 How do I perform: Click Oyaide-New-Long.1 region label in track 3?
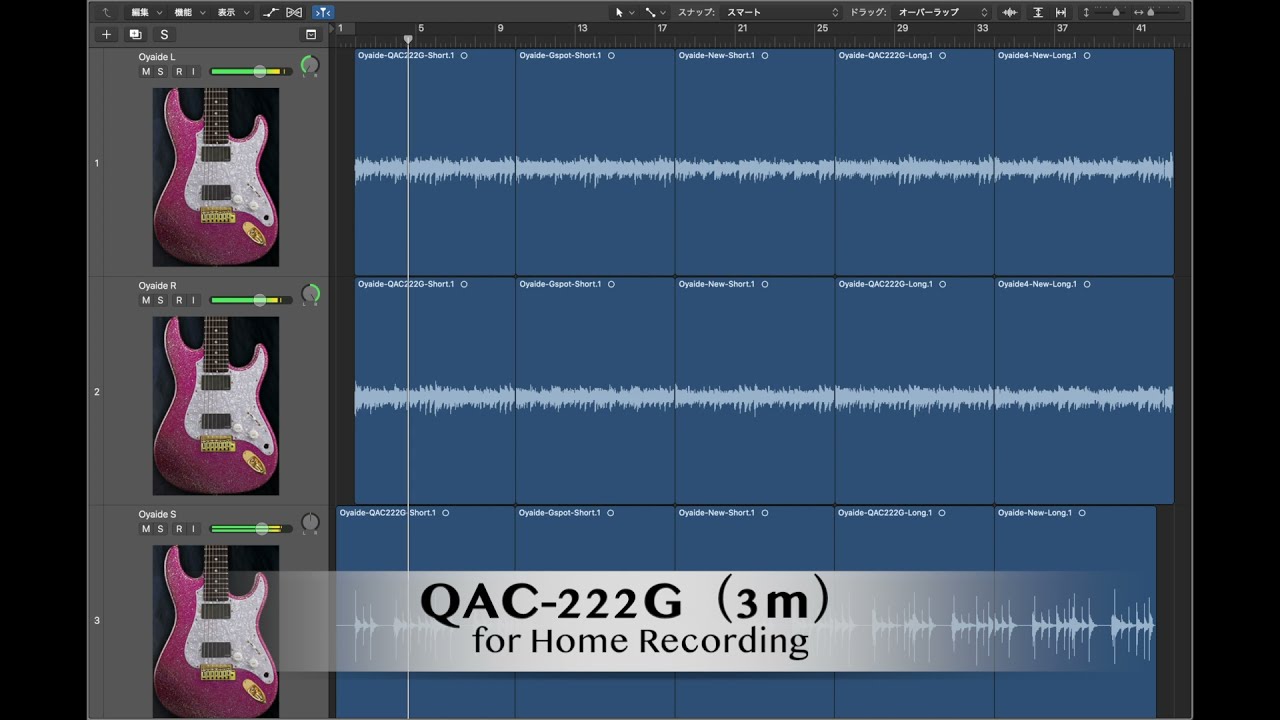1035,513
